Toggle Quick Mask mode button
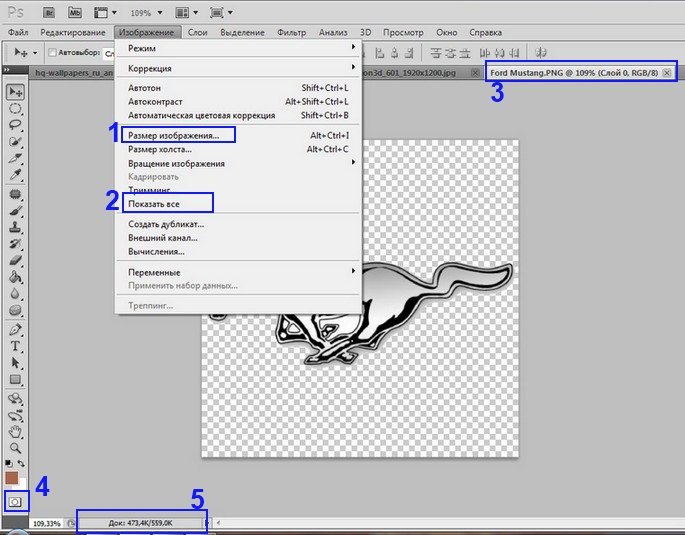 15,501
